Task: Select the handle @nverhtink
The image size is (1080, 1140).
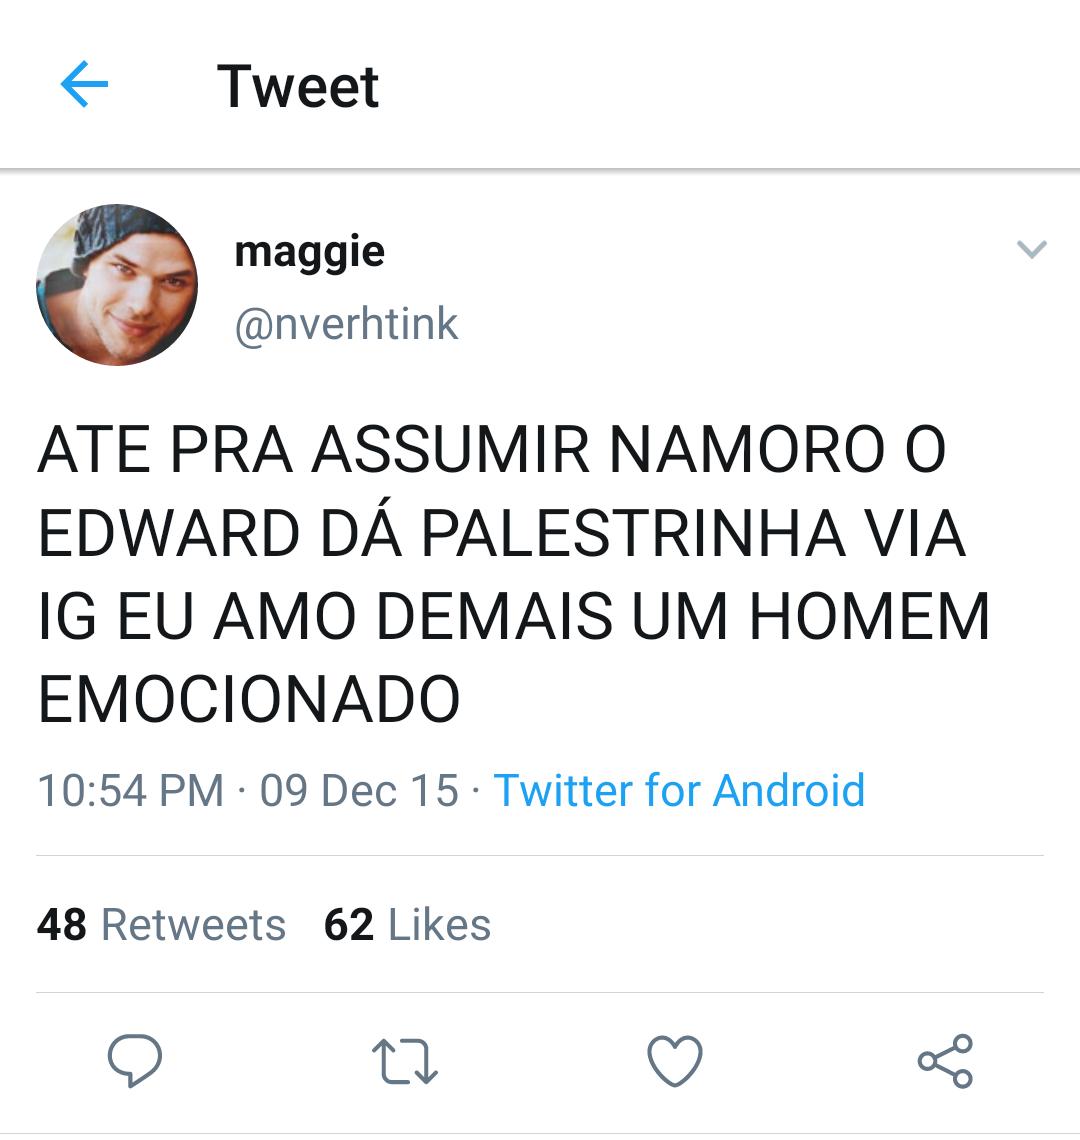Action: click(346, 324)
